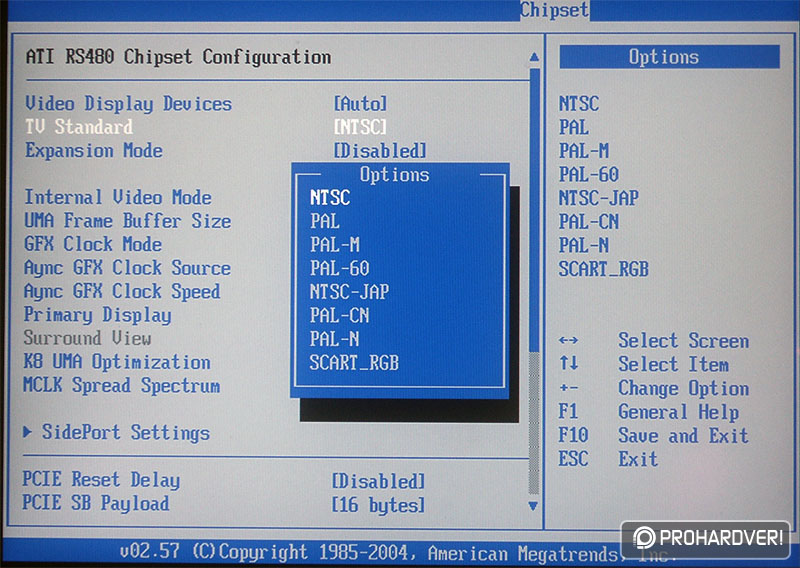Select PAL-N in the Options popup

[x=335, y=338]
